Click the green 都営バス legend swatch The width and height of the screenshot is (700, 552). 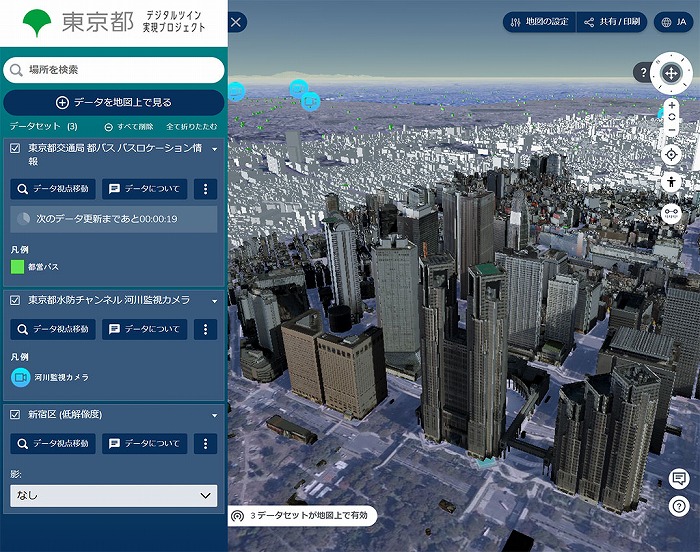coord(17,267)
